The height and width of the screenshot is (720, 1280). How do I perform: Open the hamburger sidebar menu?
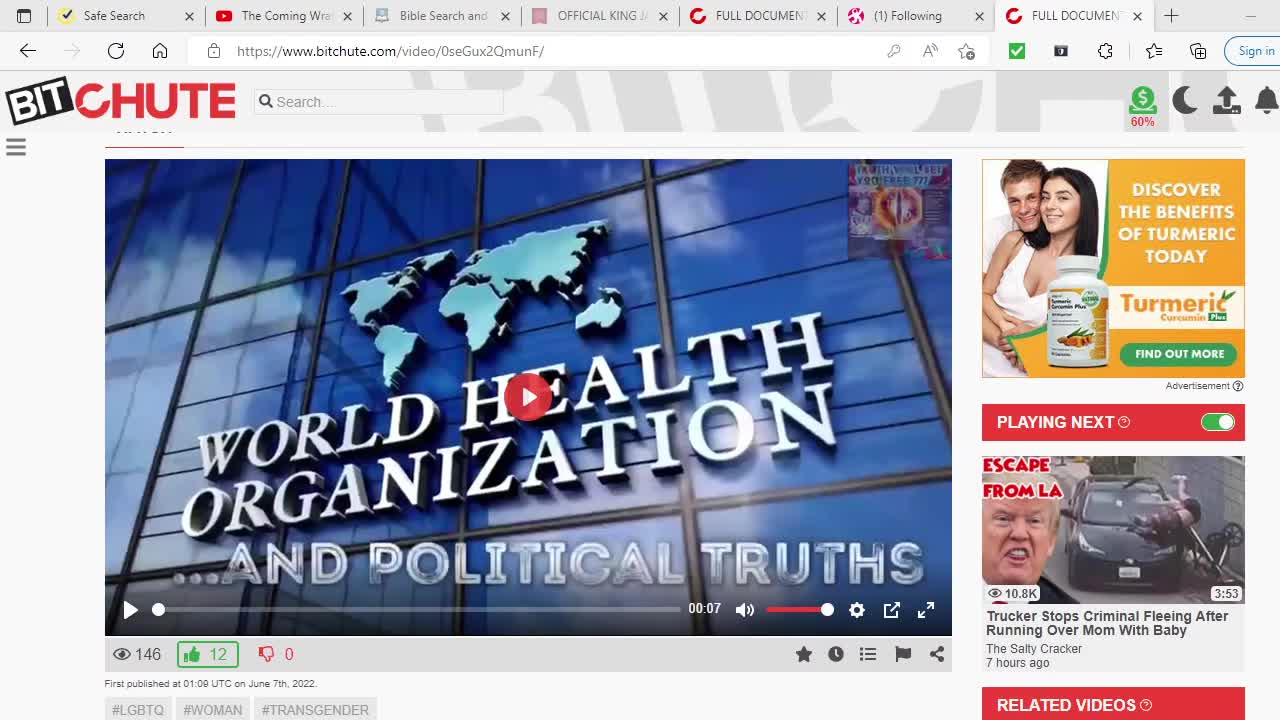tap(16, 148)
